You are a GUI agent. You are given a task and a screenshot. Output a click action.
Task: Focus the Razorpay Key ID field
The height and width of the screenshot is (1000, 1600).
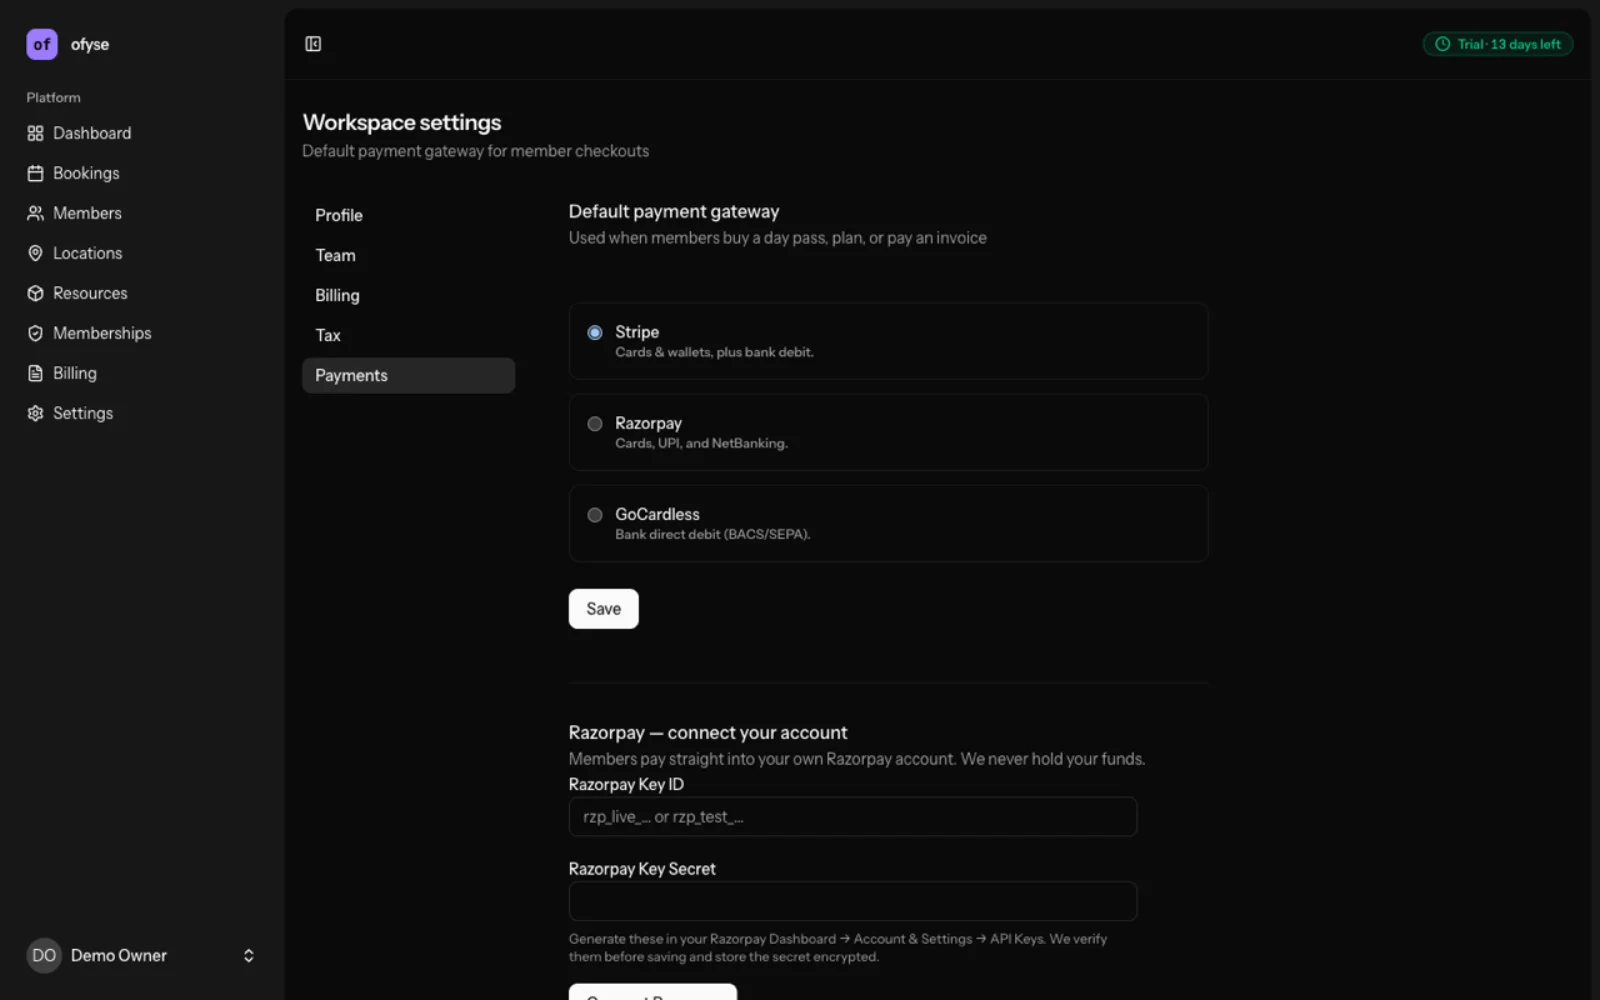click(853, 817)
